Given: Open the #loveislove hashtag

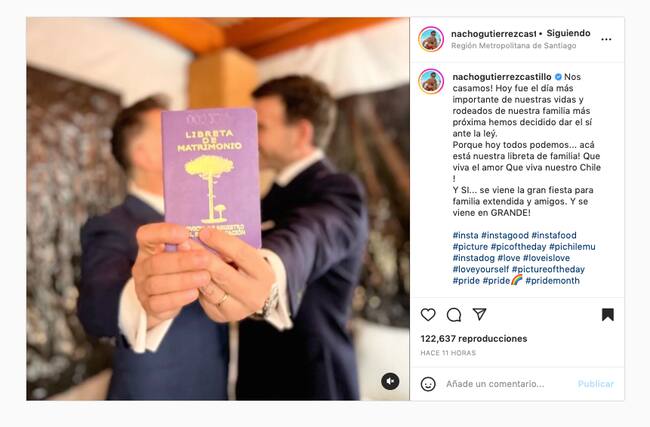Looking at the screenshot, I should pos(546,258).
